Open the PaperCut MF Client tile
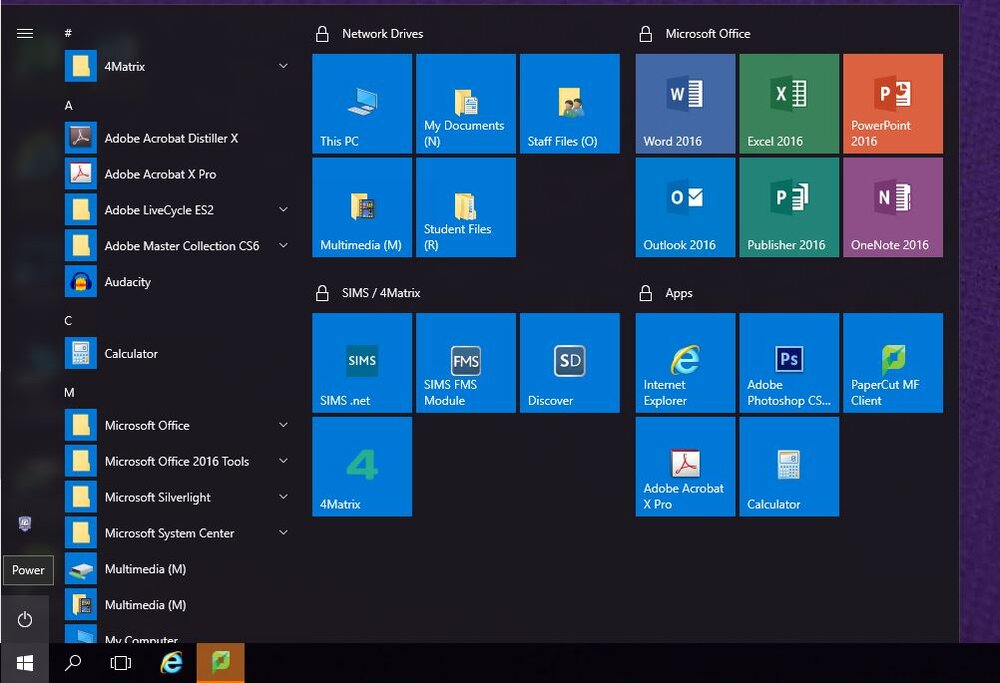1000x683 pixels. coord(893,362)
